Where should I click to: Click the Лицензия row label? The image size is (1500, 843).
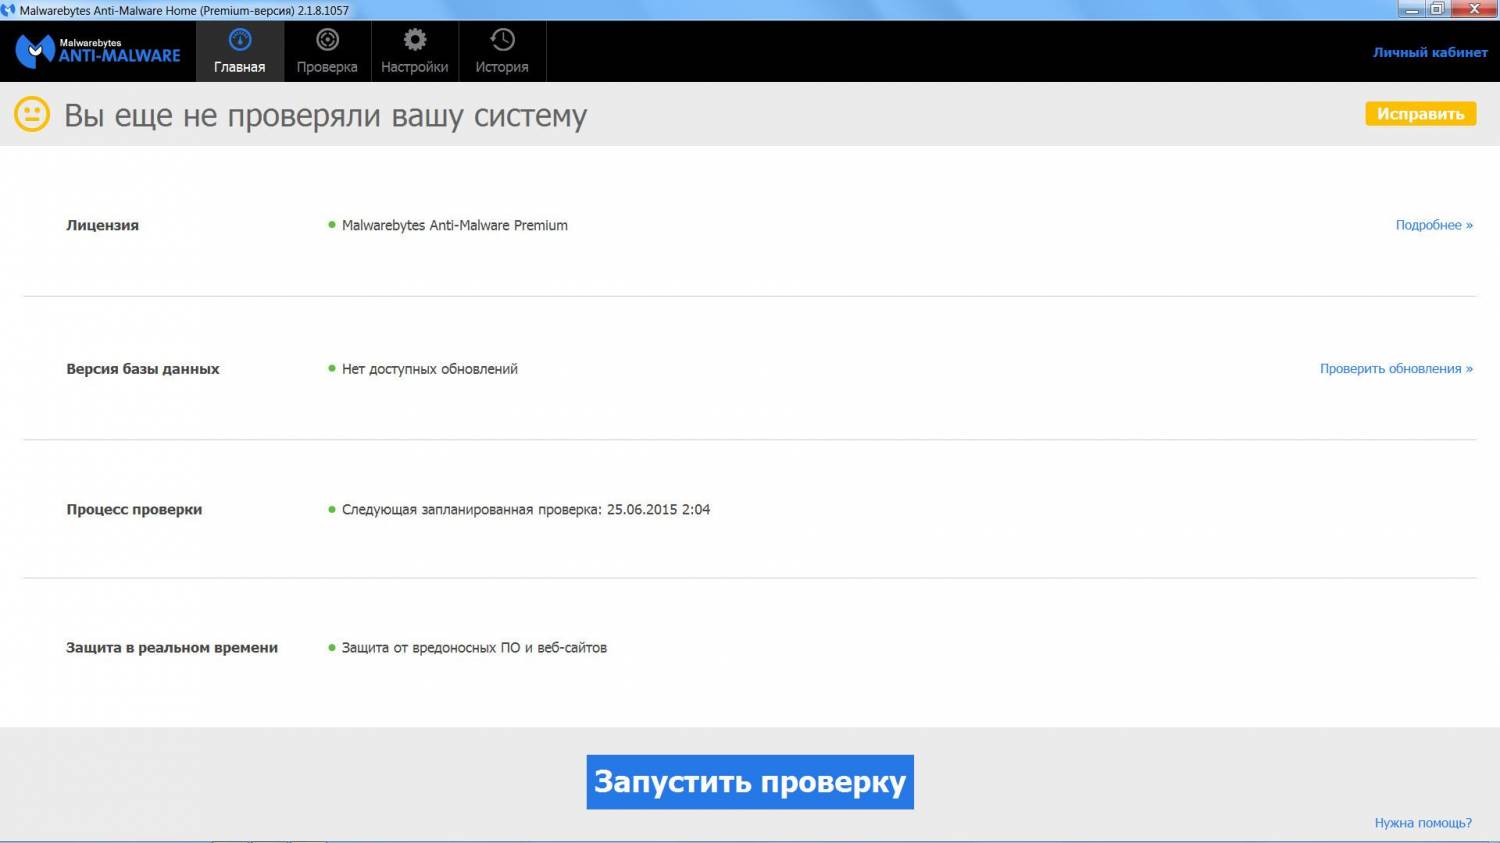103,225
